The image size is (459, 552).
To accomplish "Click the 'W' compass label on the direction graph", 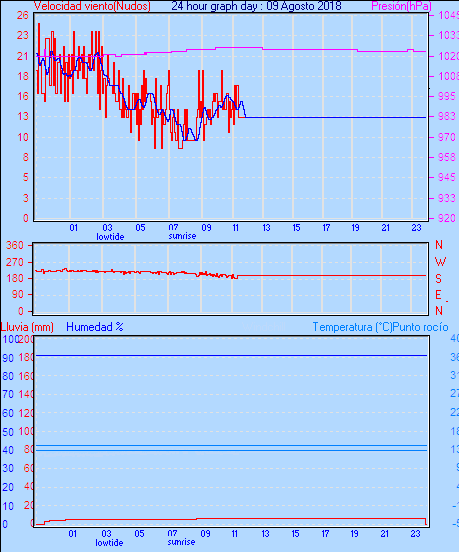I will pos(440,262).
